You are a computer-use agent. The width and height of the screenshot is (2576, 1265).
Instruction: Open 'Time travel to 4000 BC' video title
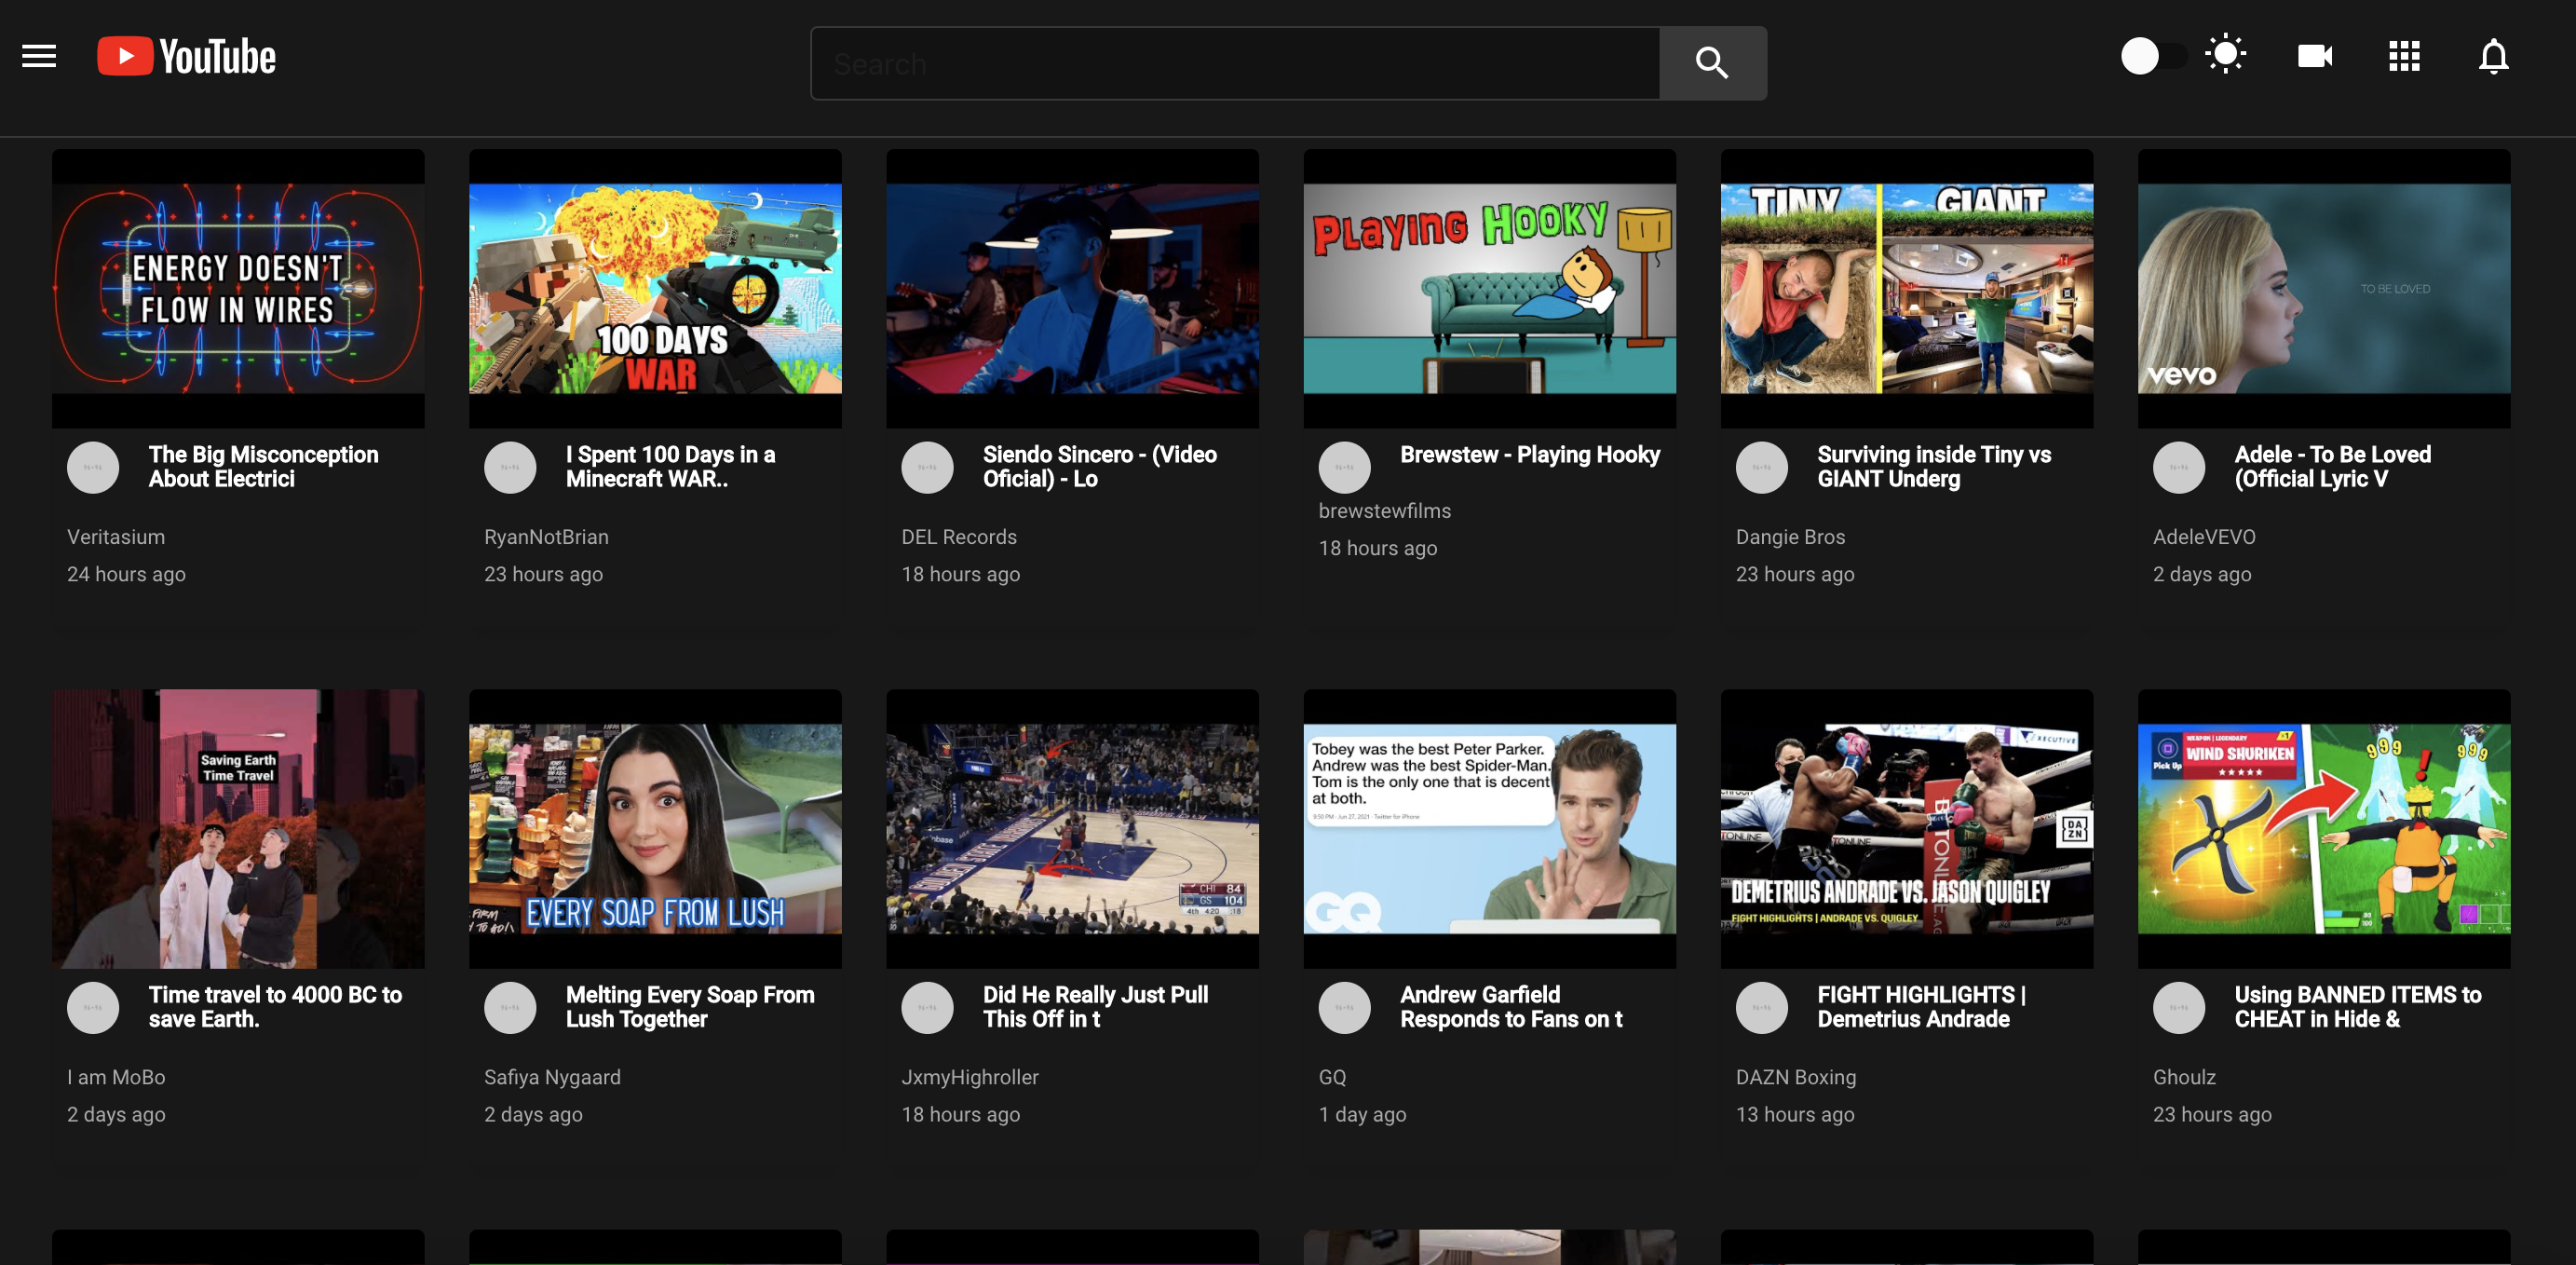point(274,1007)
